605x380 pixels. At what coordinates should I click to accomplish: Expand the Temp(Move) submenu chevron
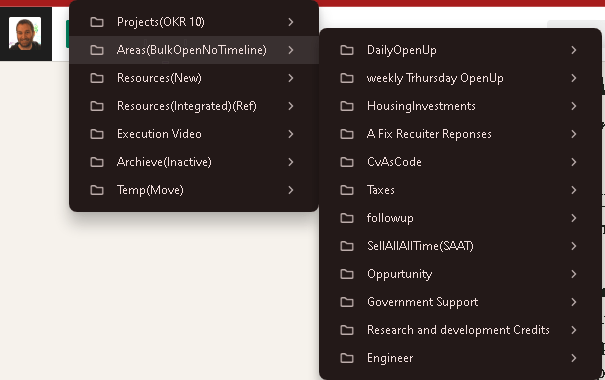291,190
